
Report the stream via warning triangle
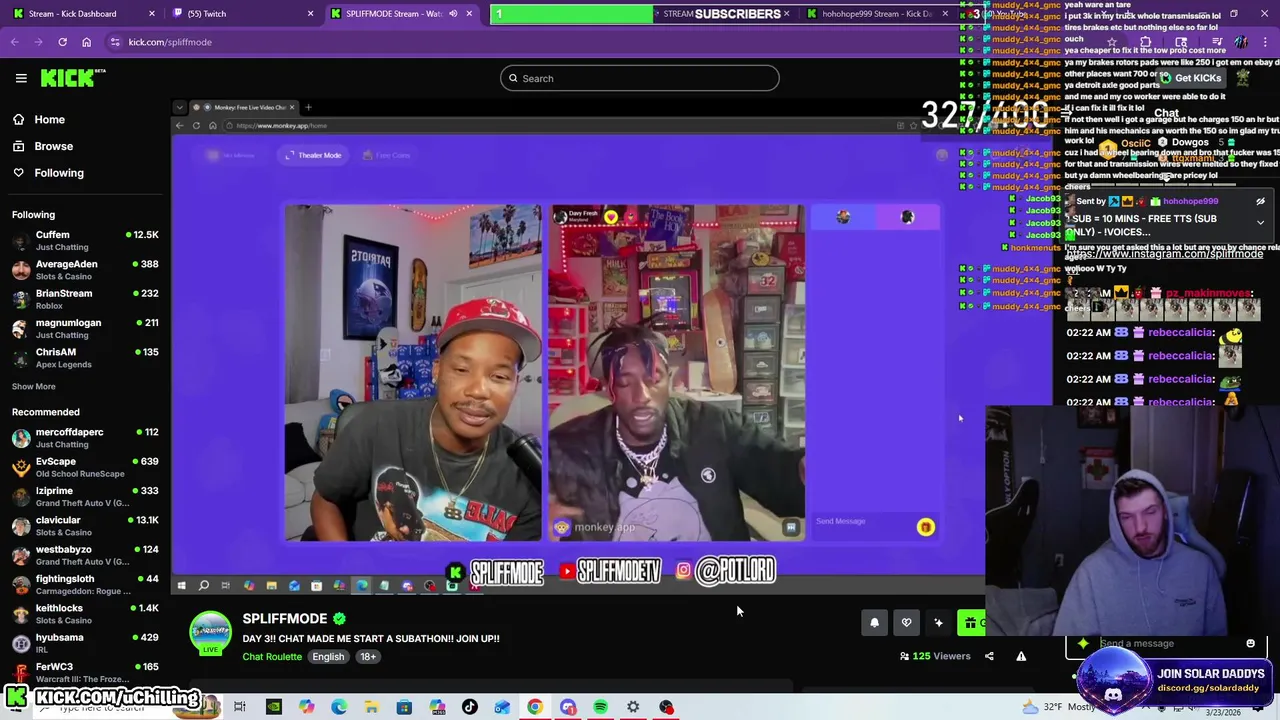[x=1021, y=656]
